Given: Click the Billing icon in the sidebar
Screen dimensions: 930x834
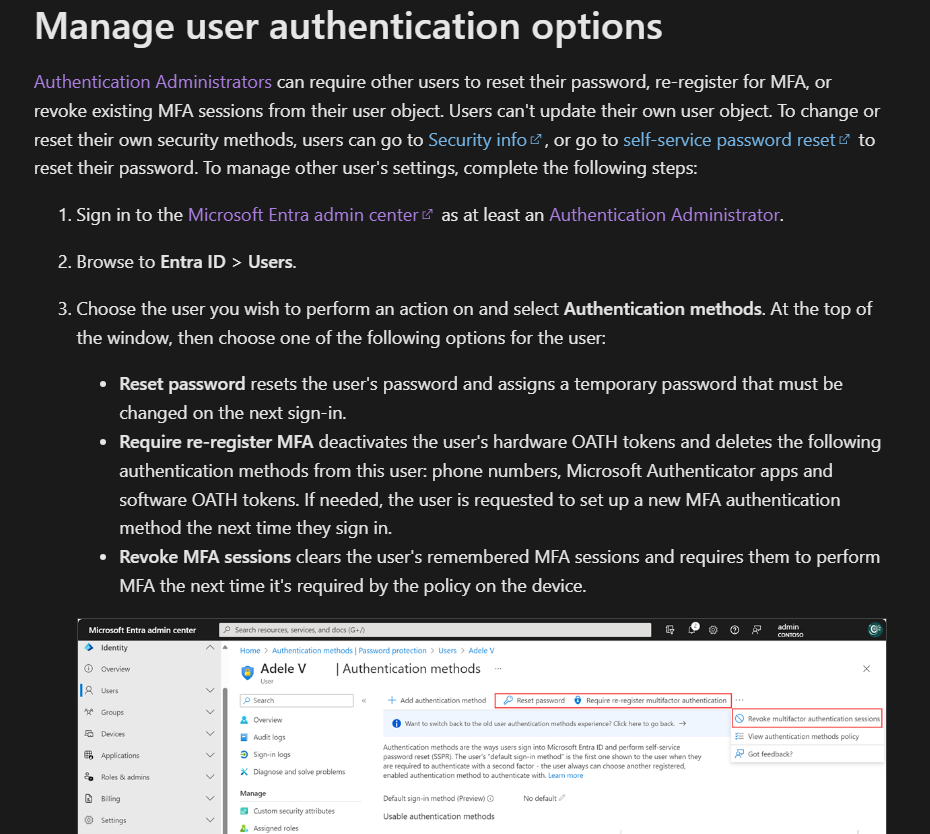Looking at the screenshot, I should click(88, 799).
